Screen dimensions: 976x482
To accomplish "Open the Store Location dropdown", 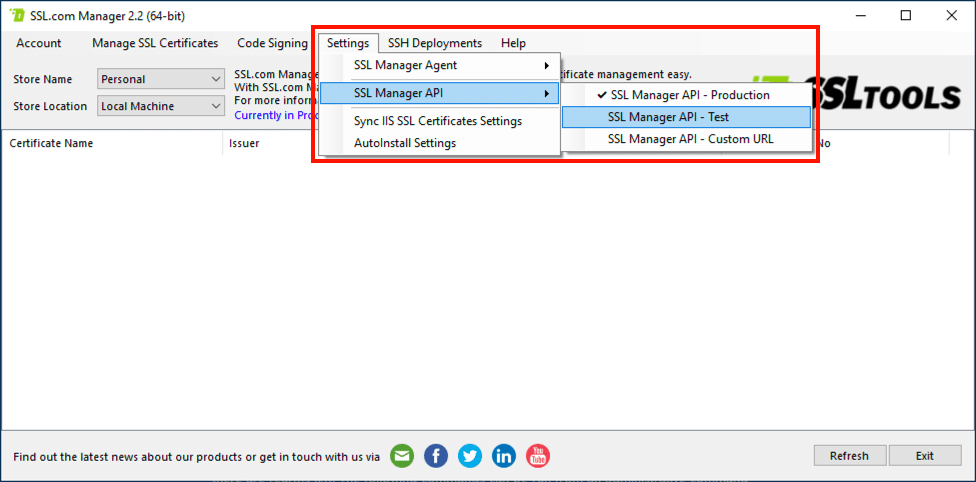I will [x=161, y=106].
